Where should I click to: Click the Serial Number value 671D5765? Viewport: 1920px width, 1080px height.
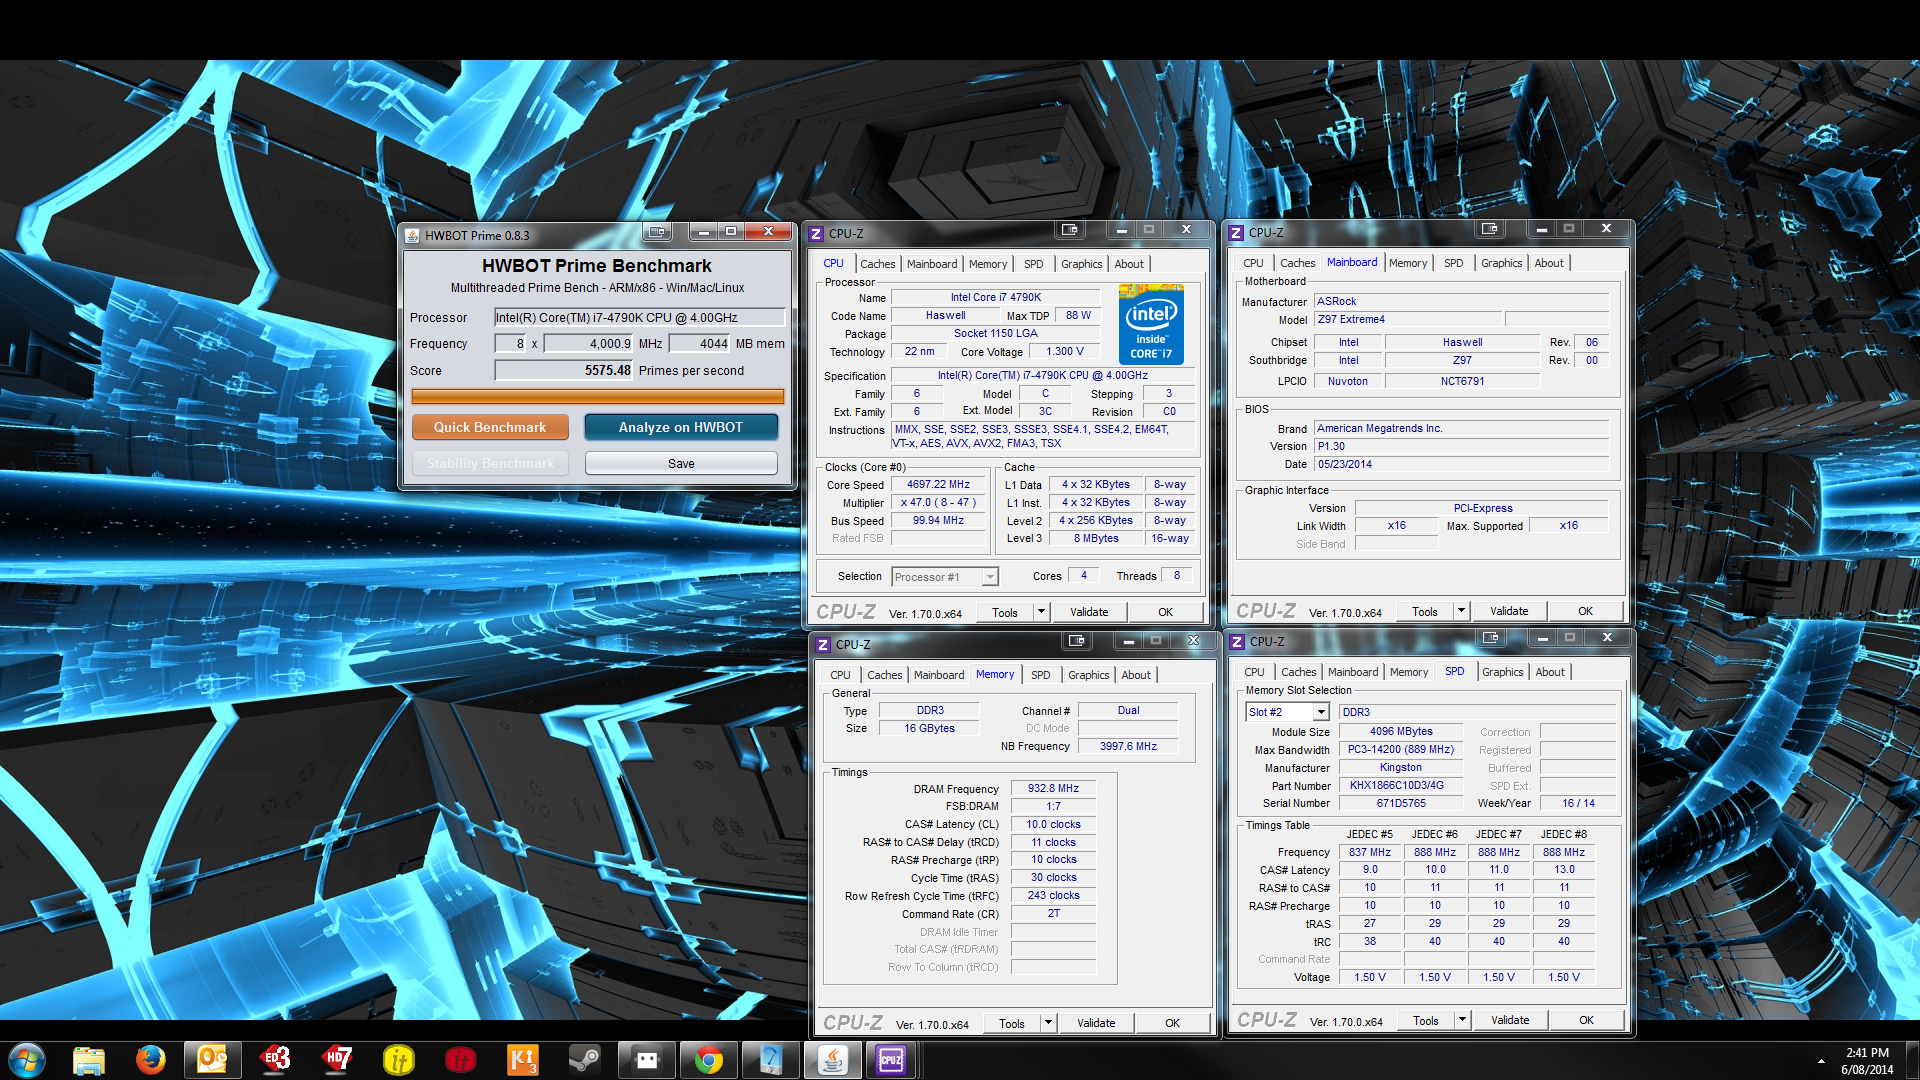(1400, 803)
